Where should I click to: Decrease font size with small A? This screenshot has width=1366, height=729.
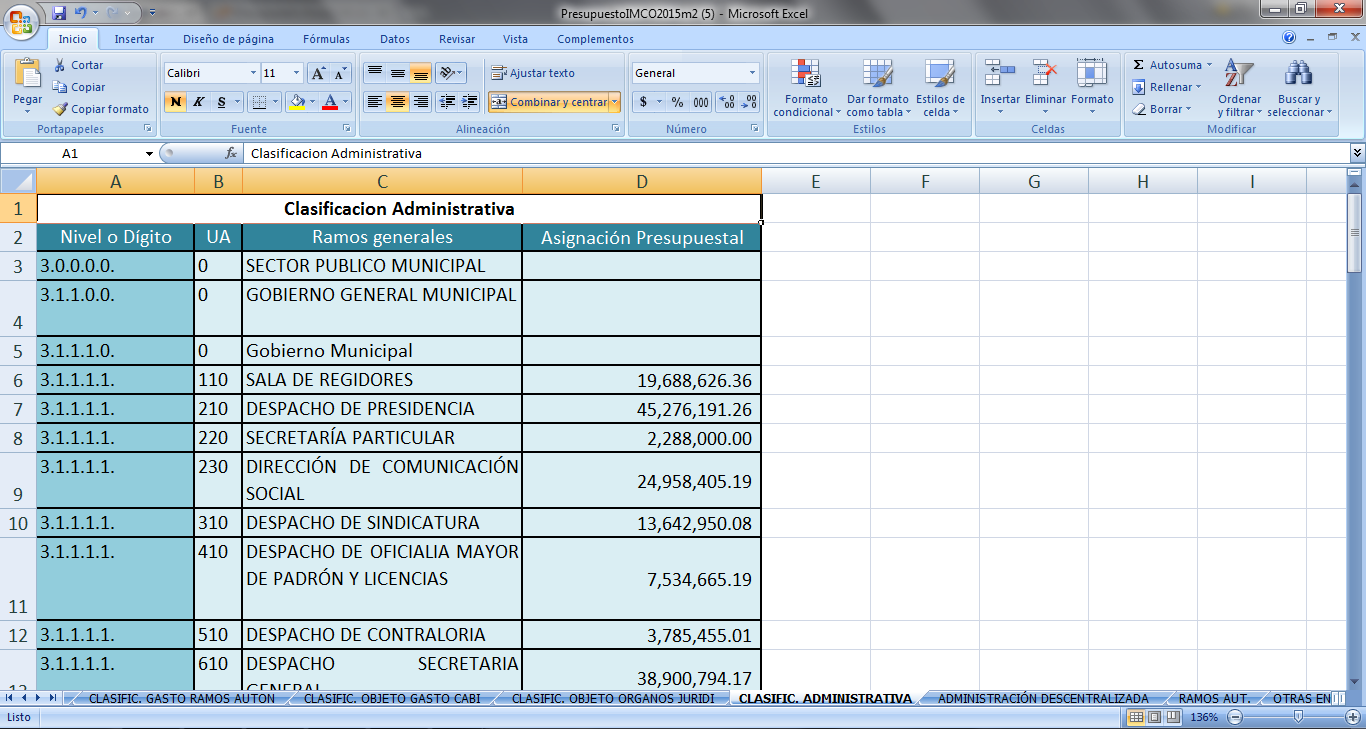[x=340, y=73]
